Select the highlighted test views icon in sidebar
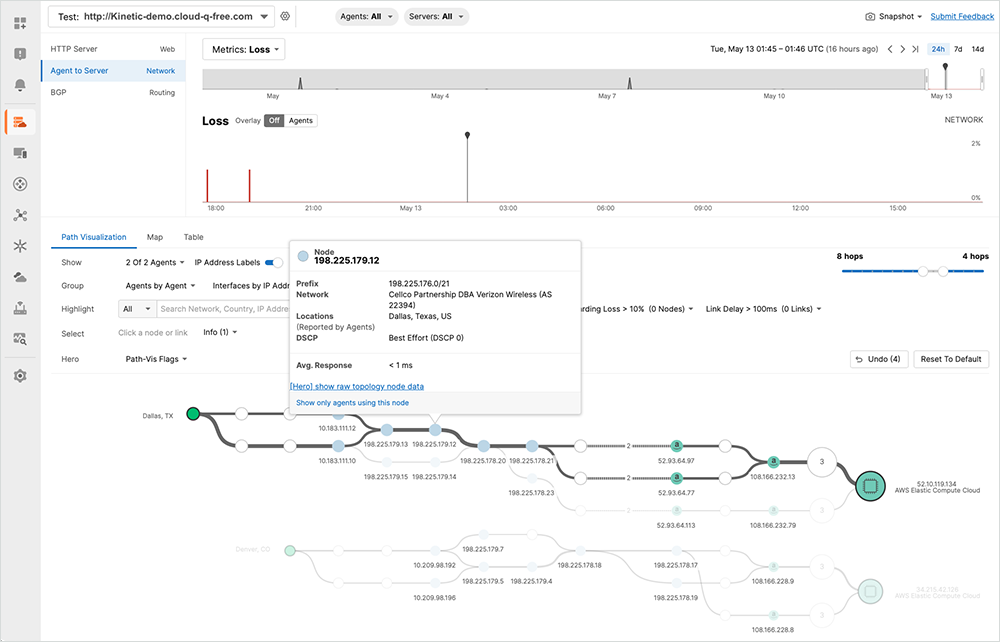This screenshot has width=1000, height=642. coord(20,120)
